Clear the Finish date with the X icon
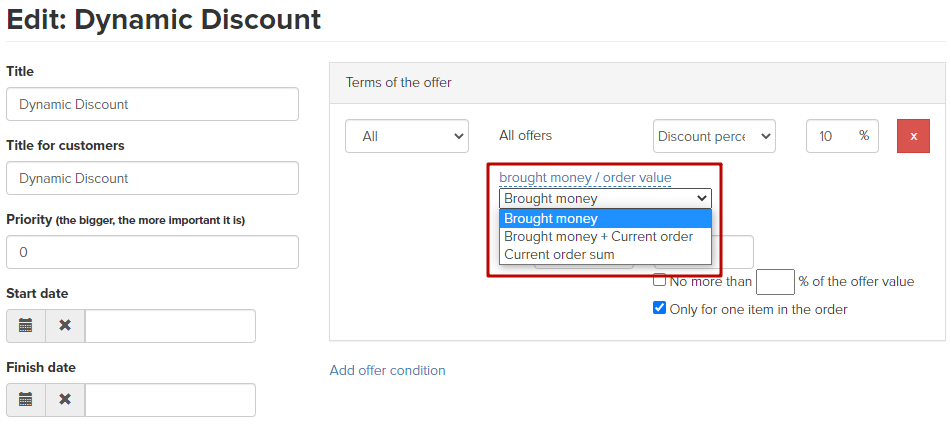 pyautogui.click(x=65, y=400)
